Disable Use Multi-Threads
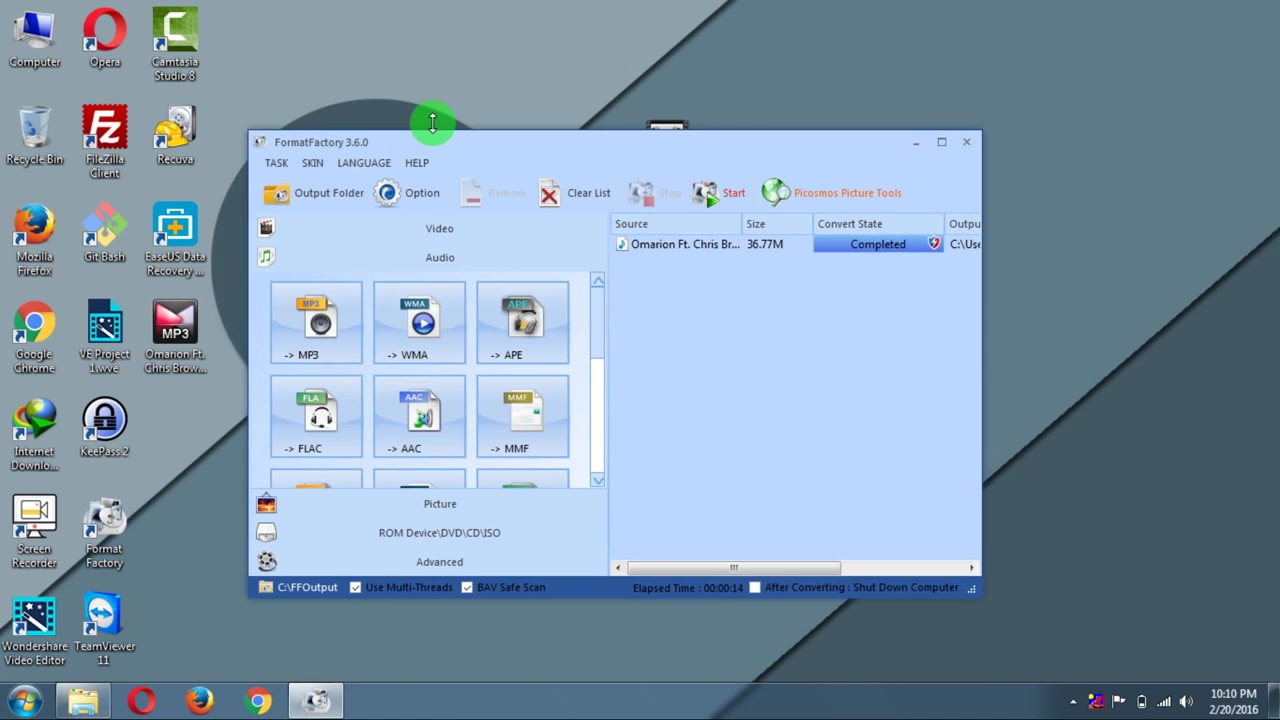 click(x=356, y=587)
